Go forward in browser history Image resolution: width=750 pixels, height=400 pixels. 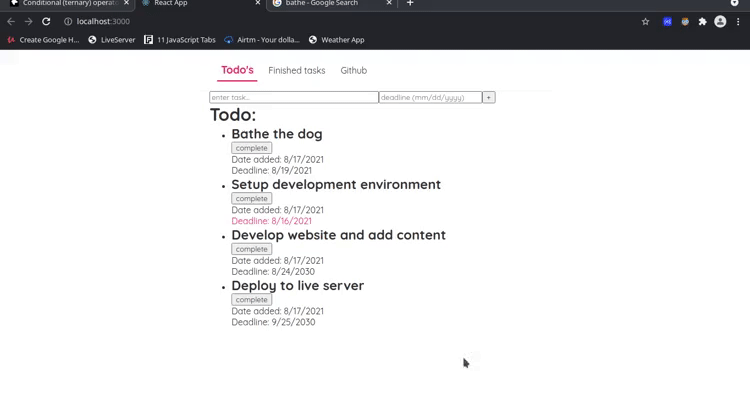coord(28,22)
